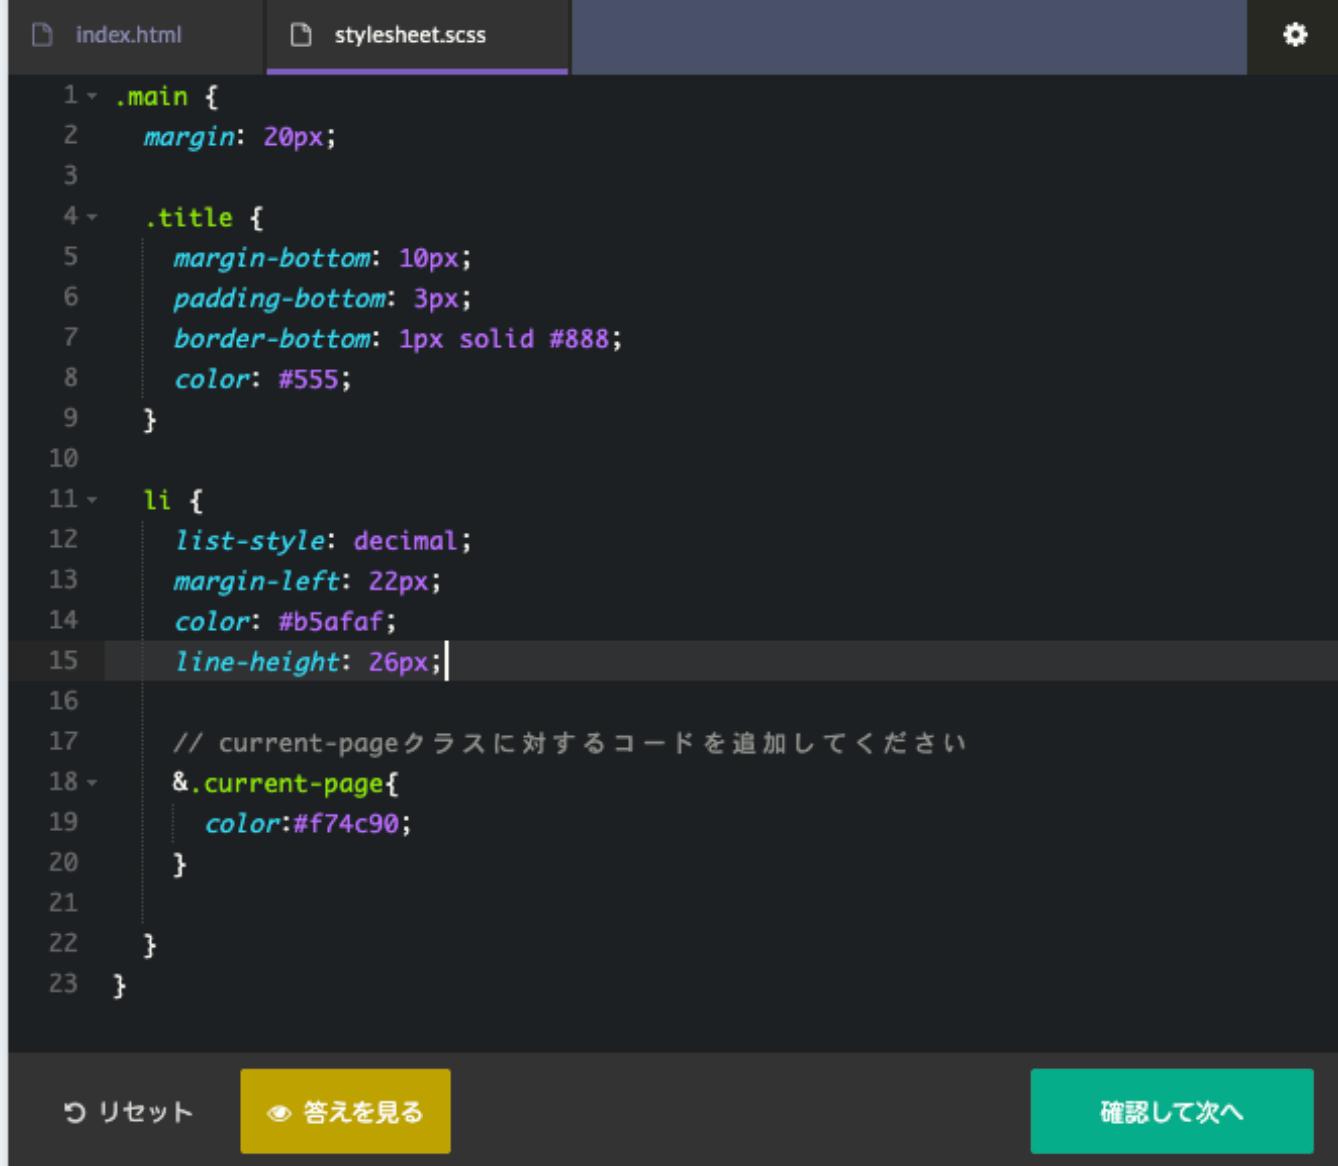Collapse the .title block at line 4
Screen dimensions: 1338x1166
[x=92, y=216]
